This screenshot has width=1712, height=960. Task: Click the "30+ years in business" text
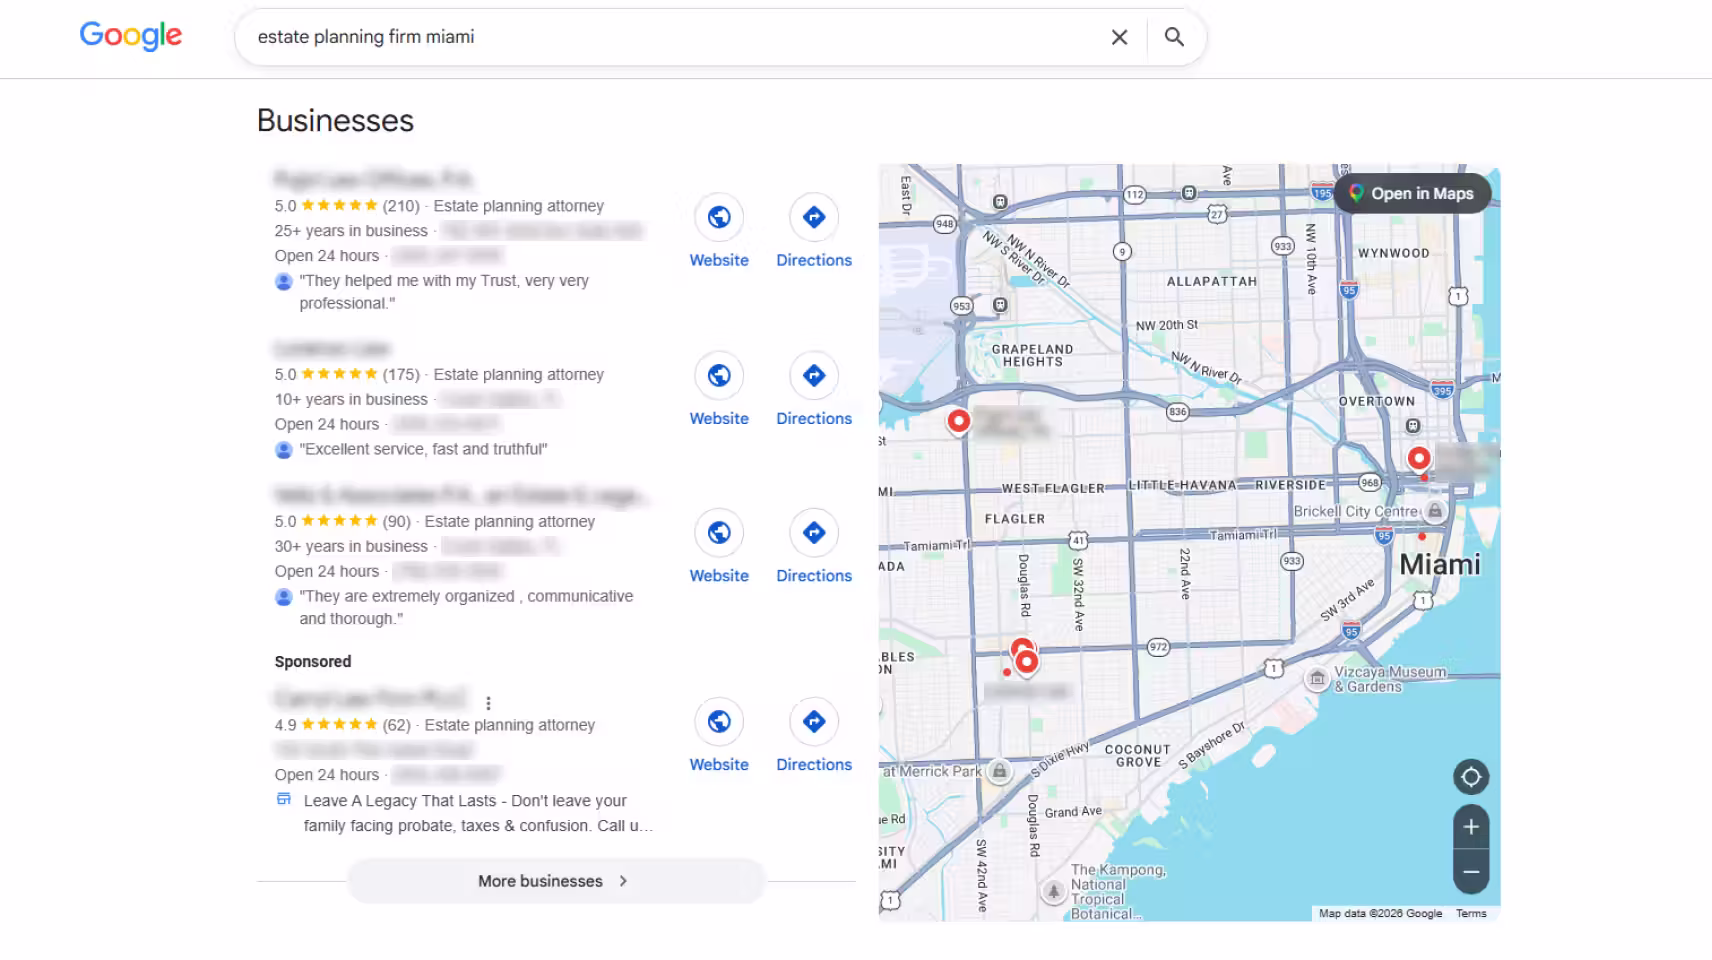click(351, 547)
